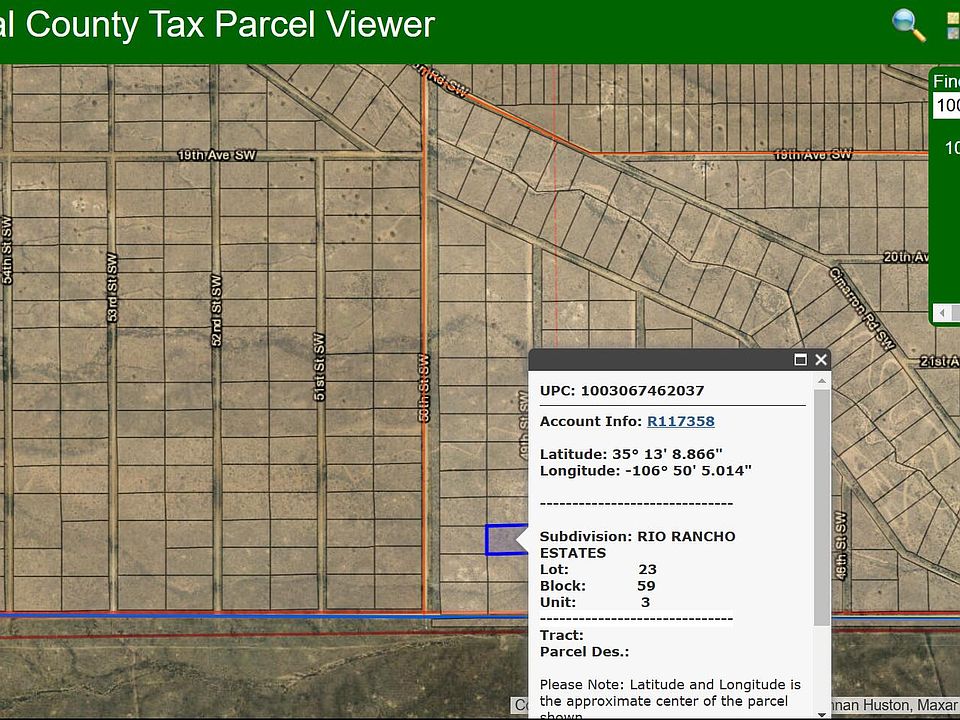The height and width of the screenshot is (720, 960).
Task: Click the Parcel Des. label
Action: (584, 652)
